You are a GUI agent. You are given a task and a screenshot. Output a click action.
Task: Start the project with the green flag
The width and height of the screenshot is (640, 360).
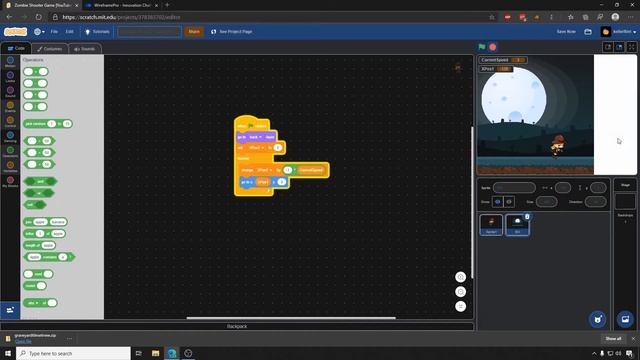coord(482,47)
